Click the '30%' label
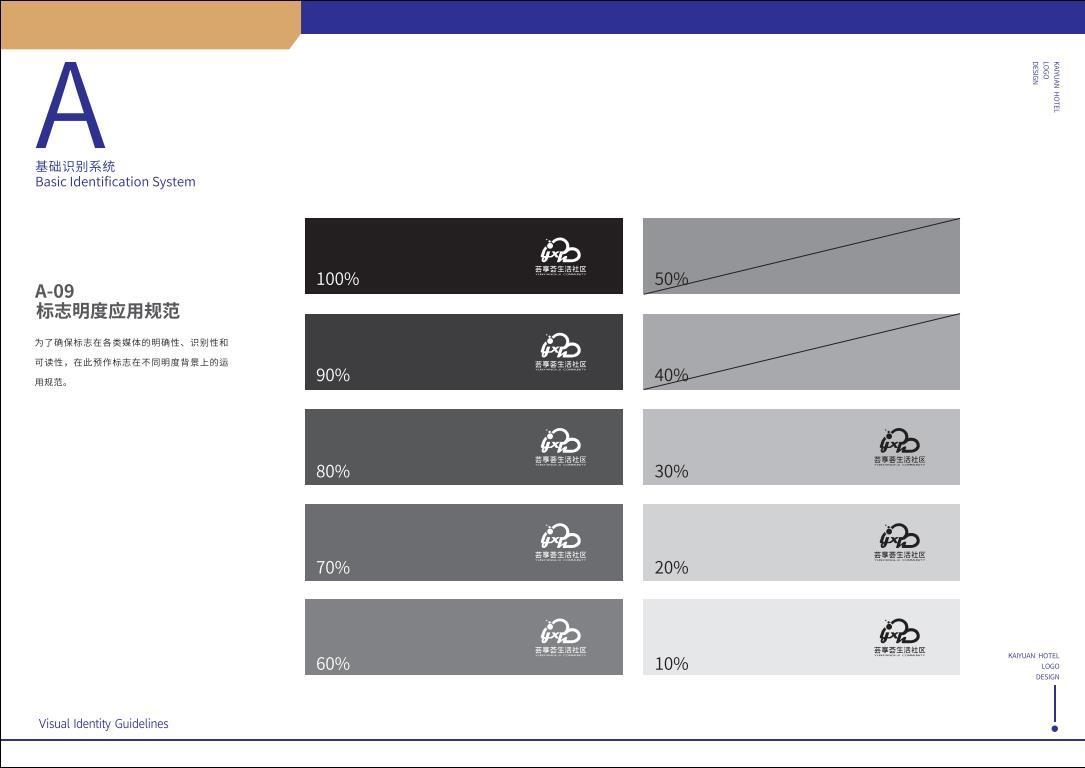1085x768 pixels. click(x=671, y=471)
